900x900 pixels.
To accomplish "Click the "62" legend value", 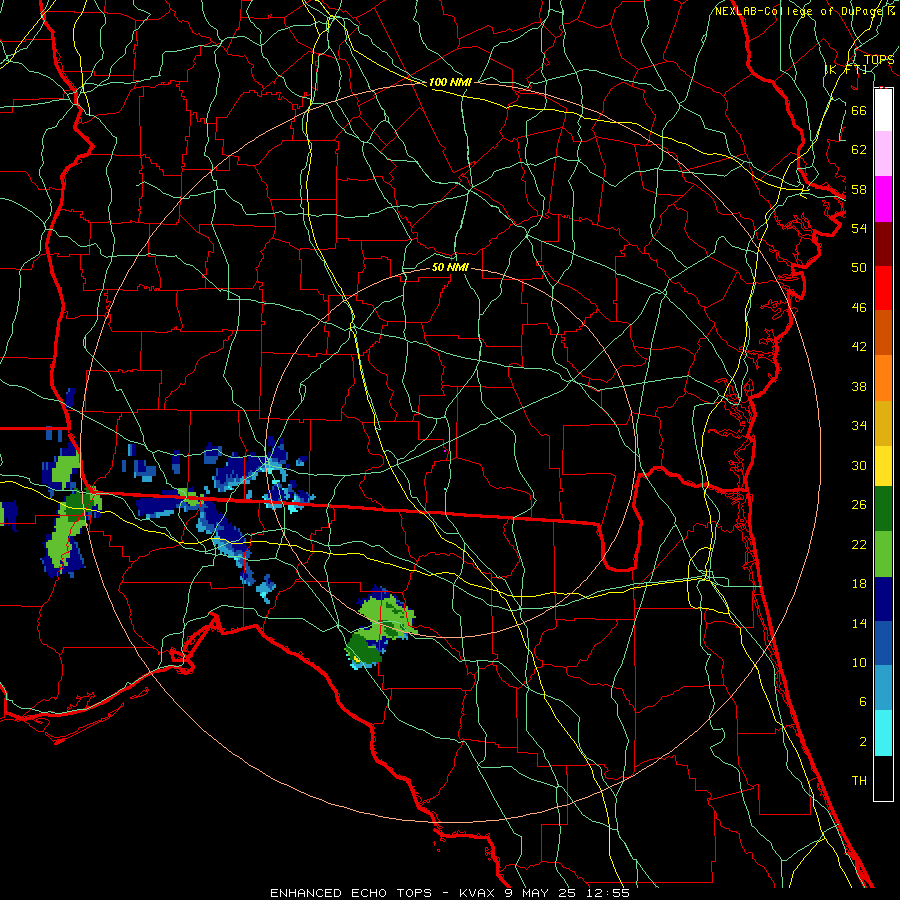I will pyautogui.click(x=859, y=150).
